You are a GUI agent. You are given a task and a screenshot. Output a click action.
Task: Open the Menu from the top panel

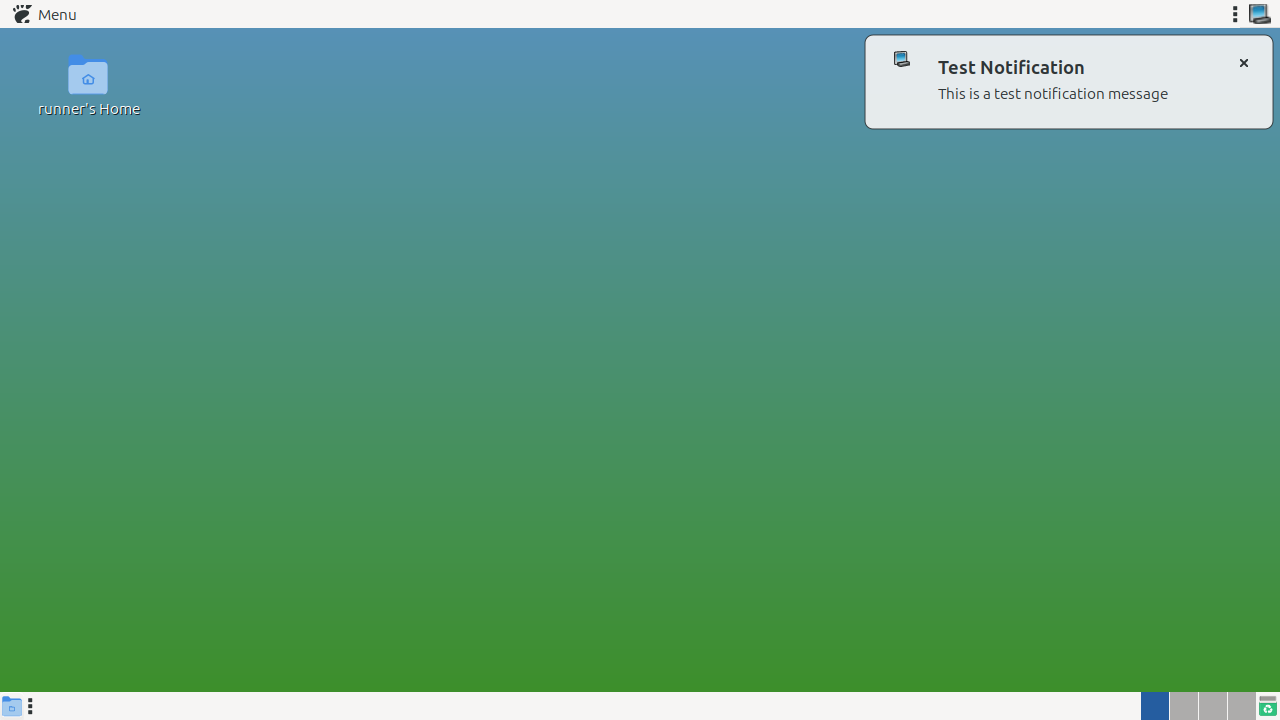point(45,14)
